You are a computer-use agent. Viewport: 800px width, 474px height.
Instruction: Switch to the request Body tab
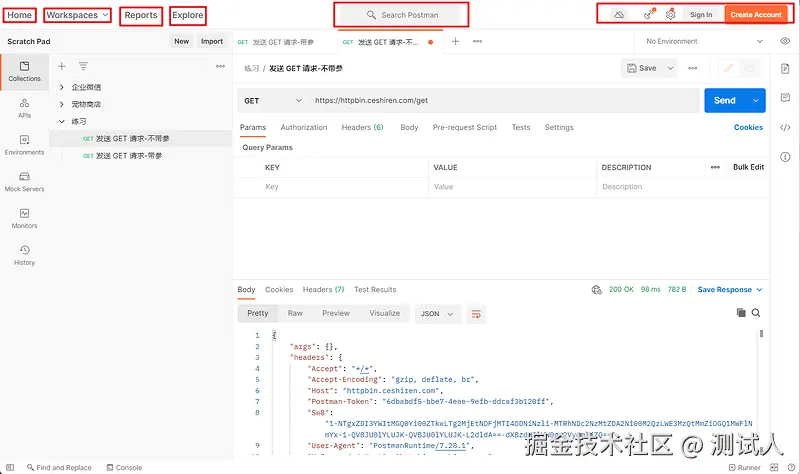[x=409, y=128]
